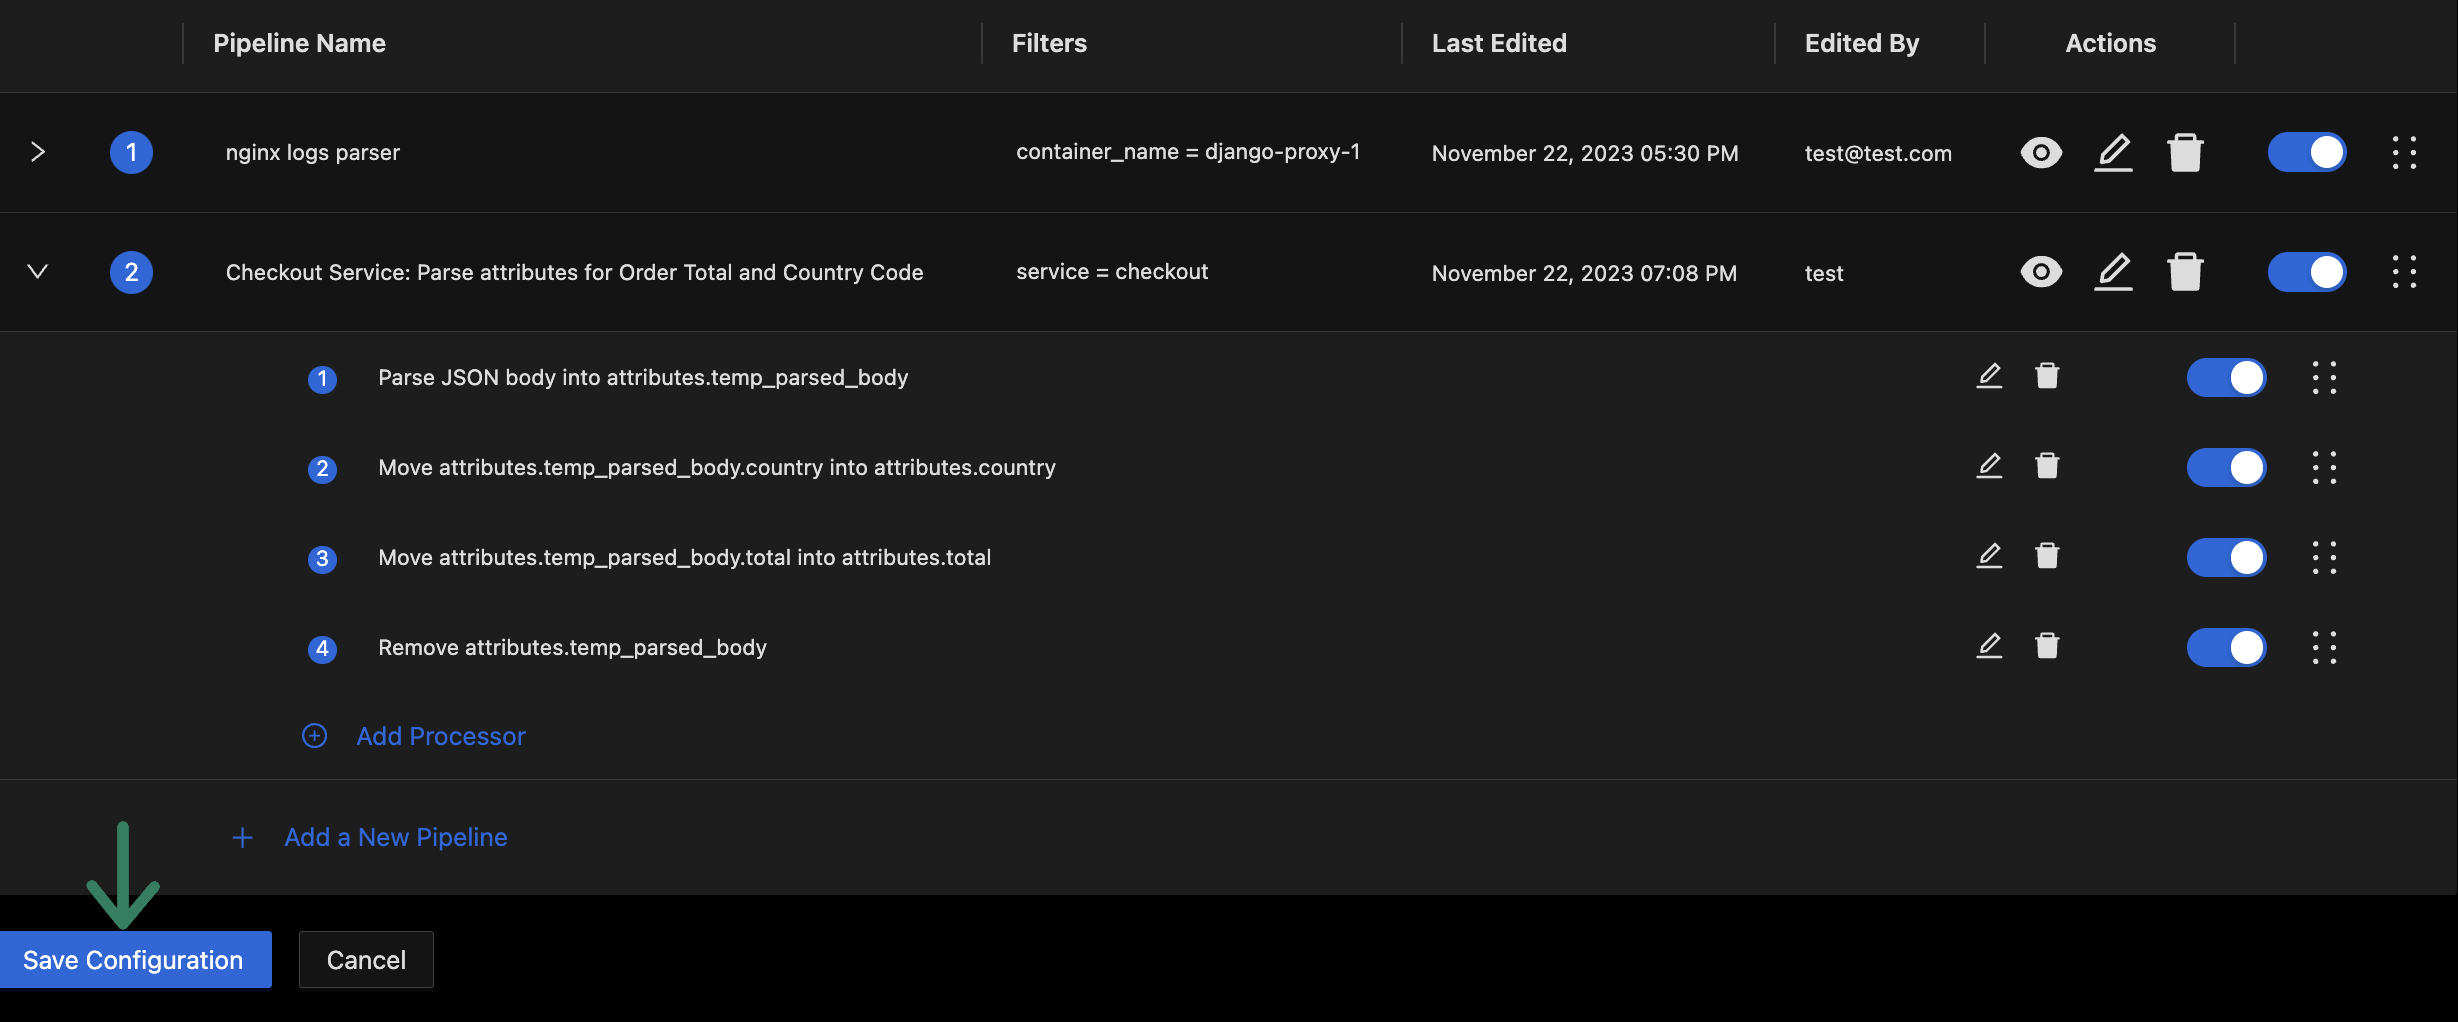Toggle off the Move country processor

coord(2226,468)
